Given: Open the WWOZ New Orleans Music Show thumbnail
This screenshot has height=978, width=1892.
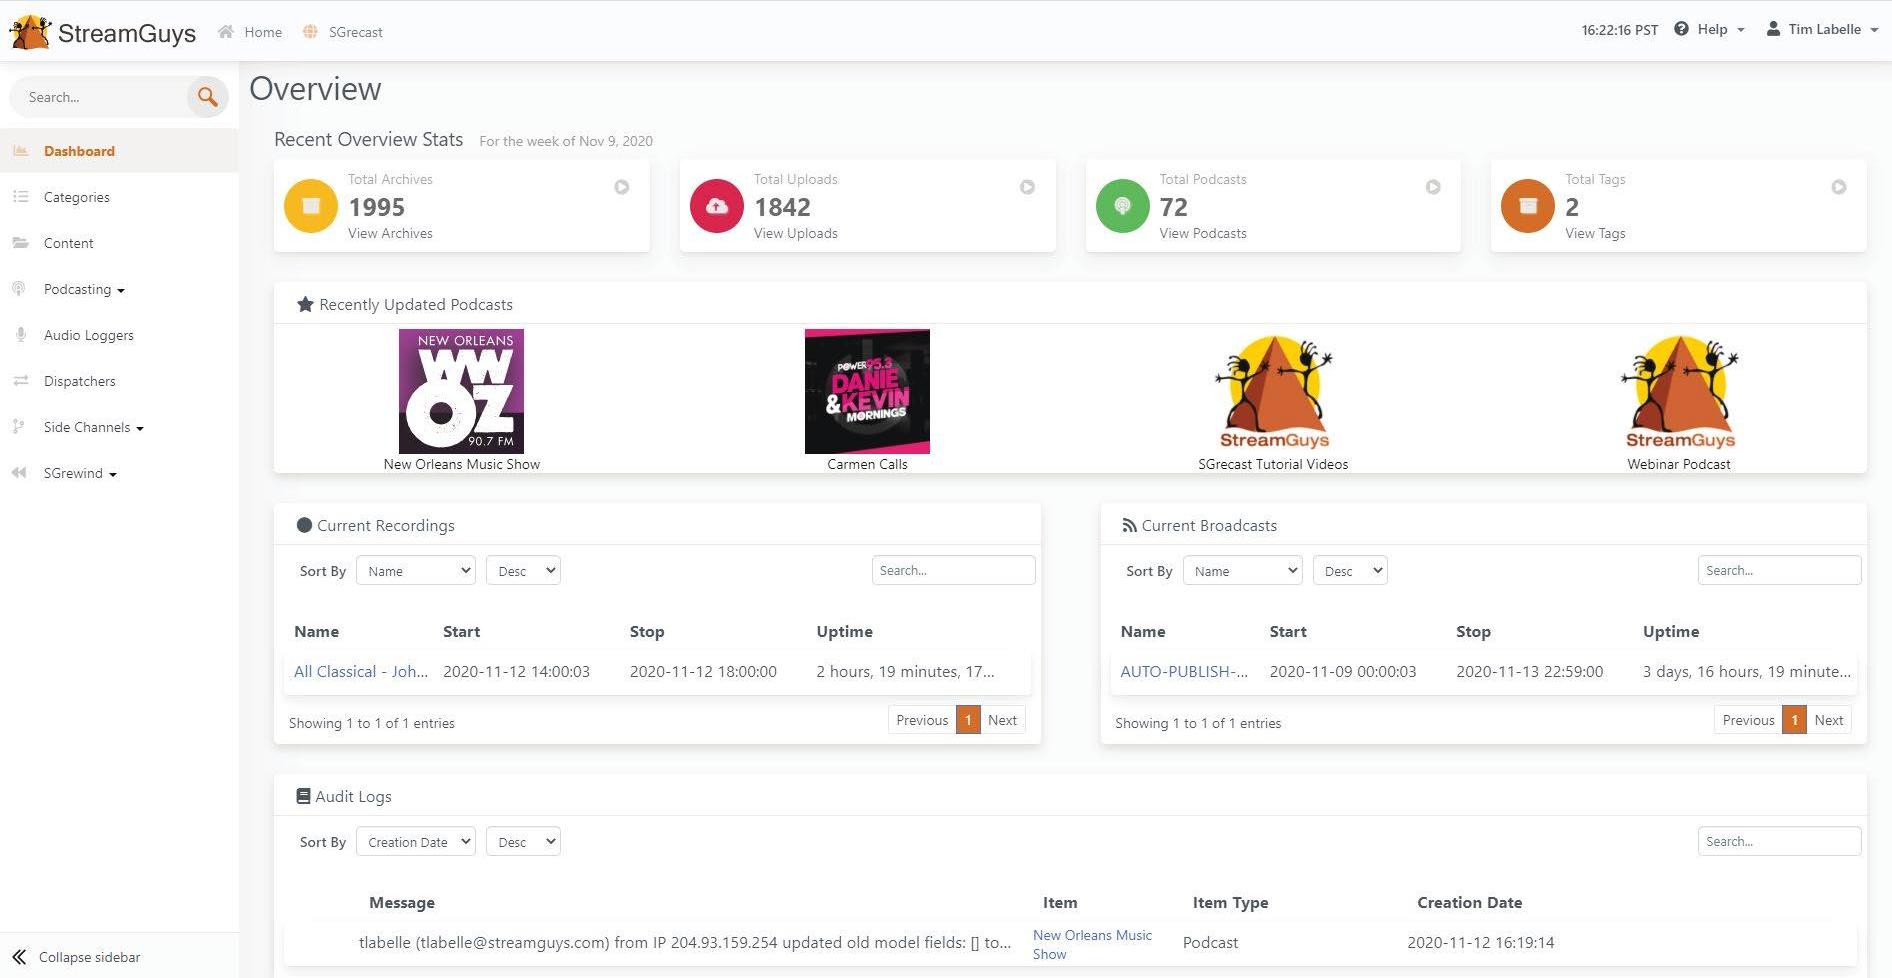Looking at the screenshot, I should [x=461, y=391].
